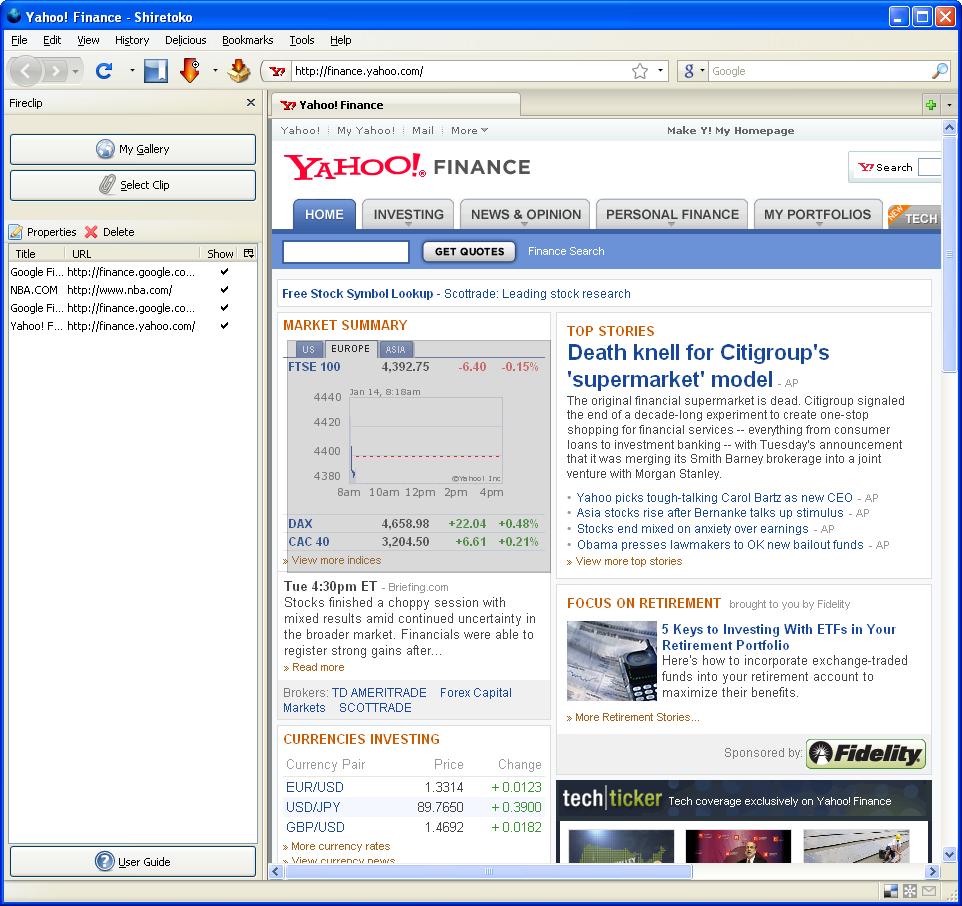This screenshot has height=906, width=962.
Task: Click the red downward arrow toolbar icon
Action: coord(190,71)
